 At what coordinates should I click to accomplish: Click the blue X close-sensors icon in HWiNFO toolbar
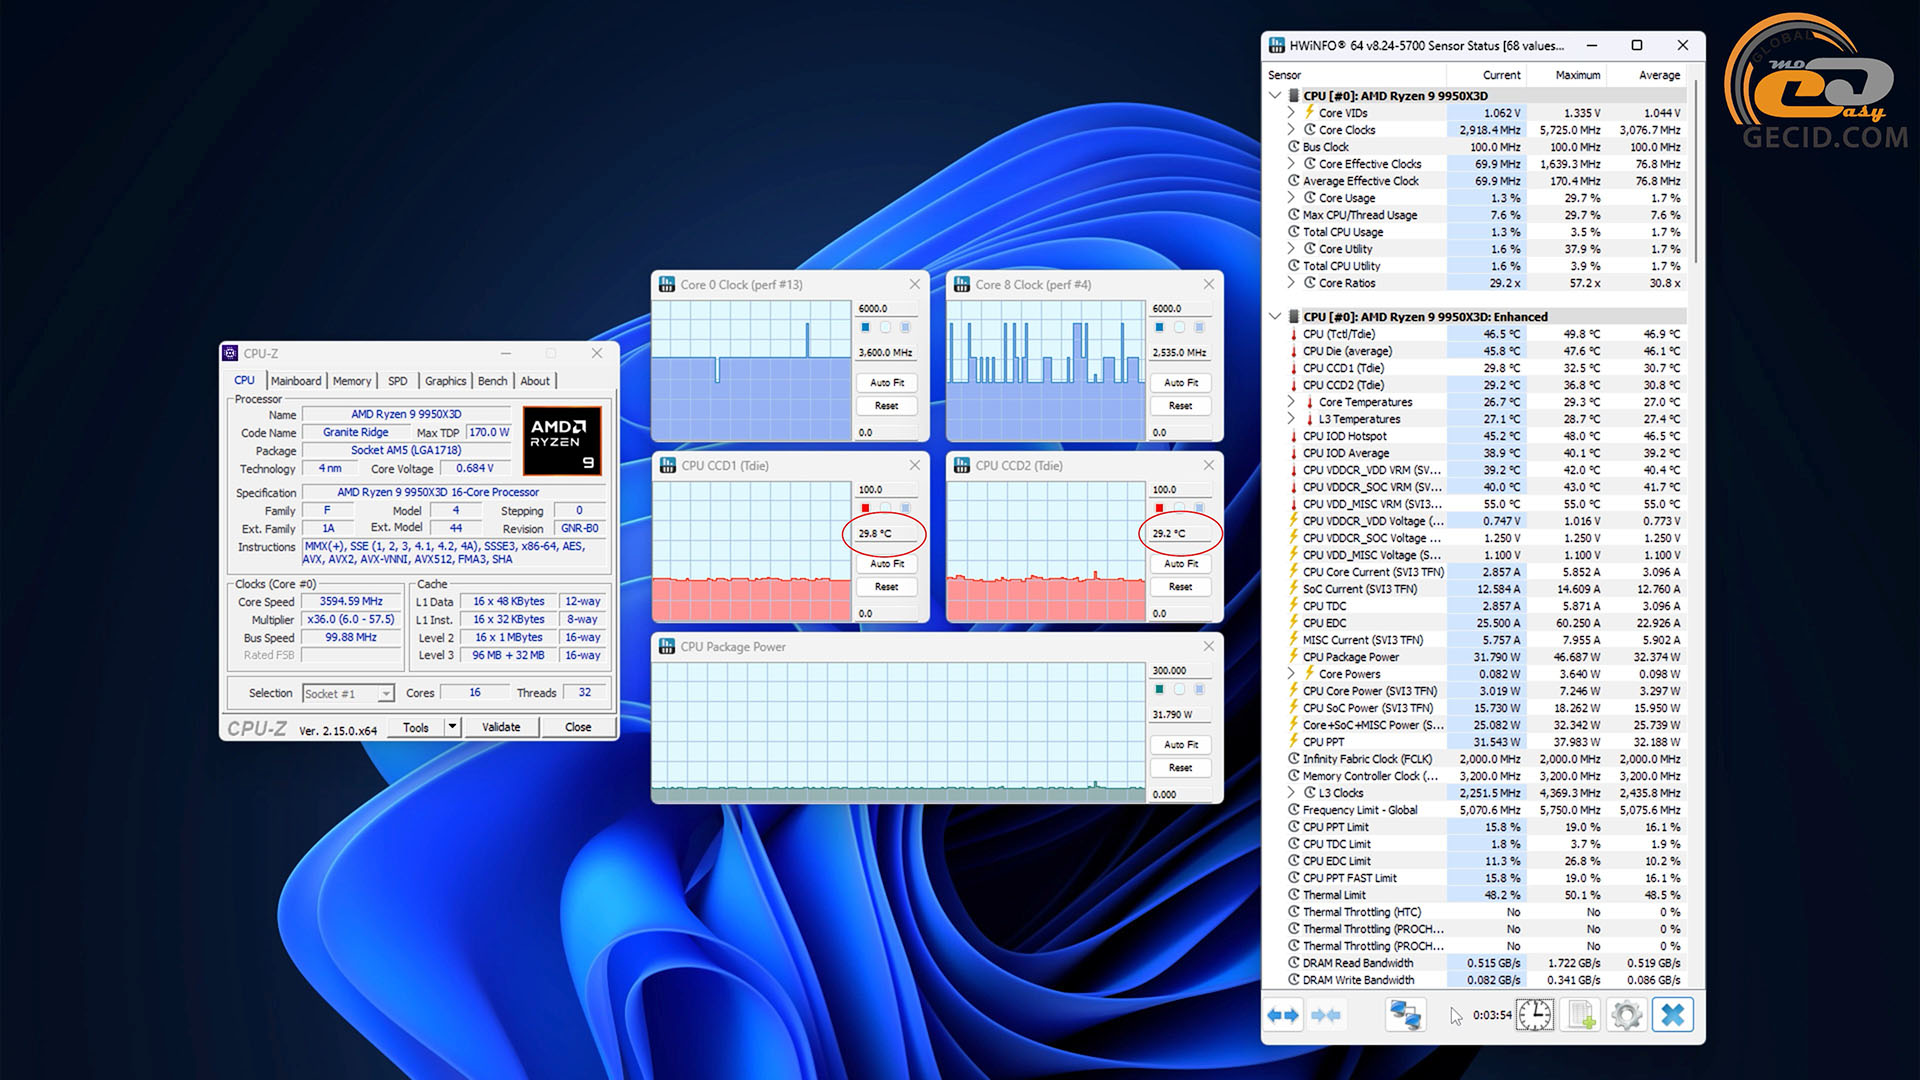click(x=1673, y=1016)
